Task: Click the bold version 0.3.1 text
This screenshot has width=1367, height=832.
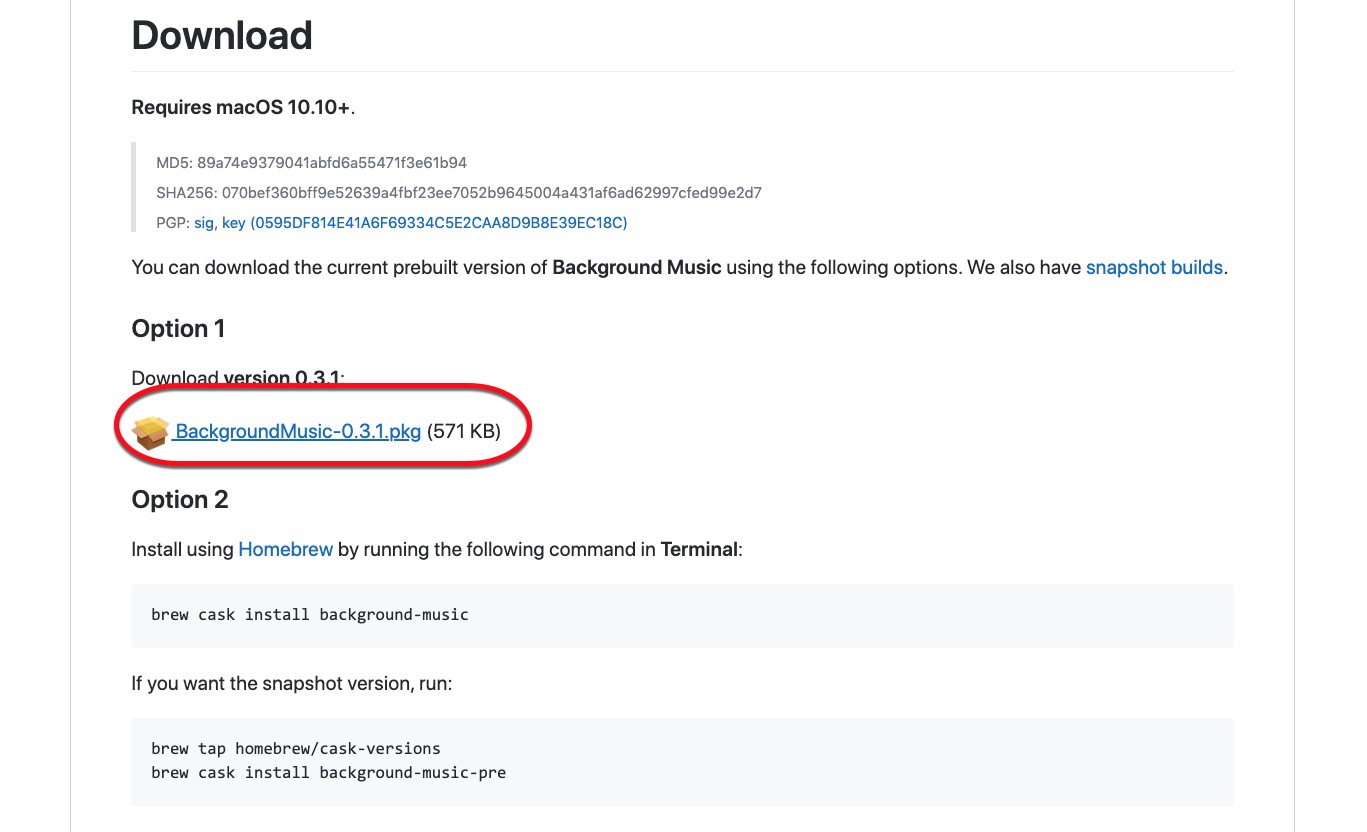Action: [x=282, y=378]
